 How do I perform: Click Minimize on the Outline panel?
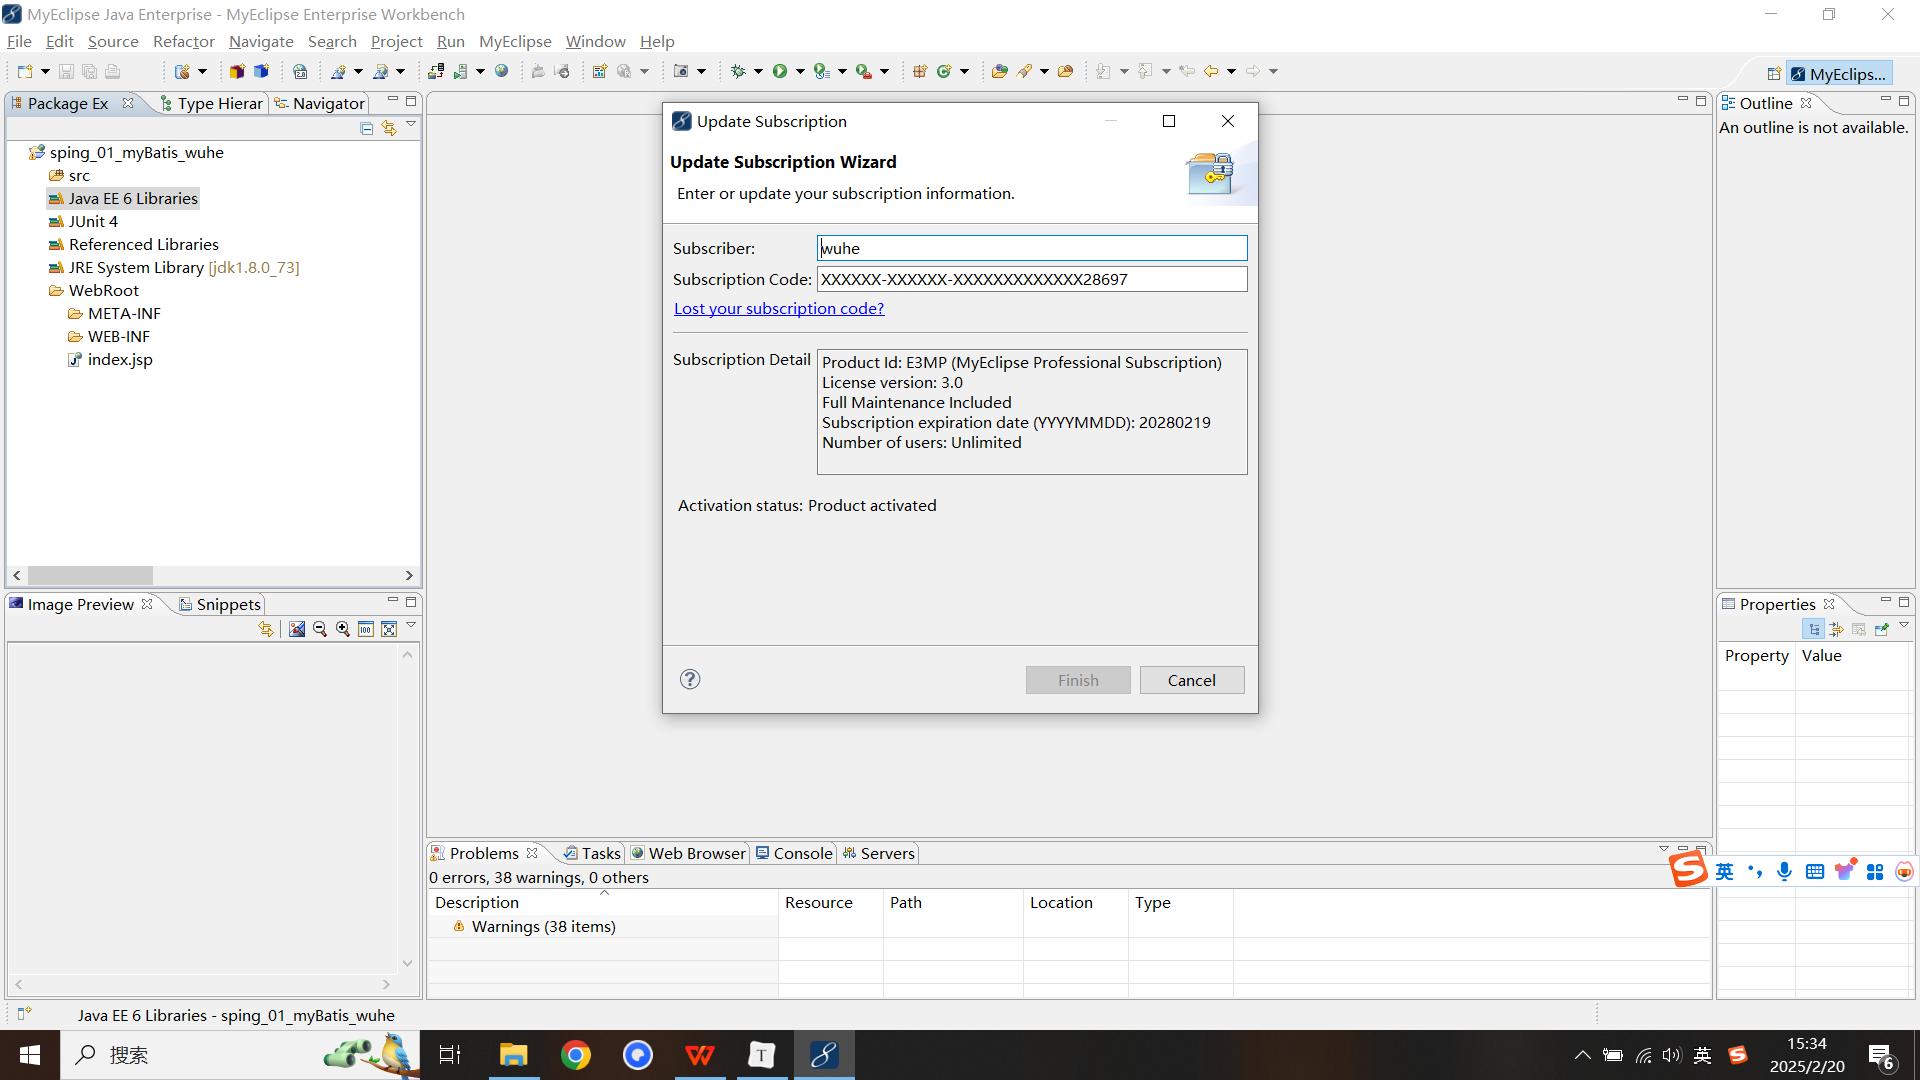click(x=1885, y=100)
